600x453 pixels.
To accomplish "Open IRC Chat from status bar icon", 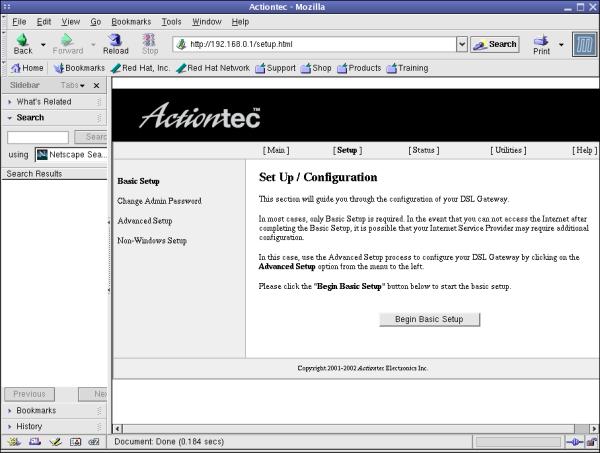I will pyautogui.click(x=94, y=442).
